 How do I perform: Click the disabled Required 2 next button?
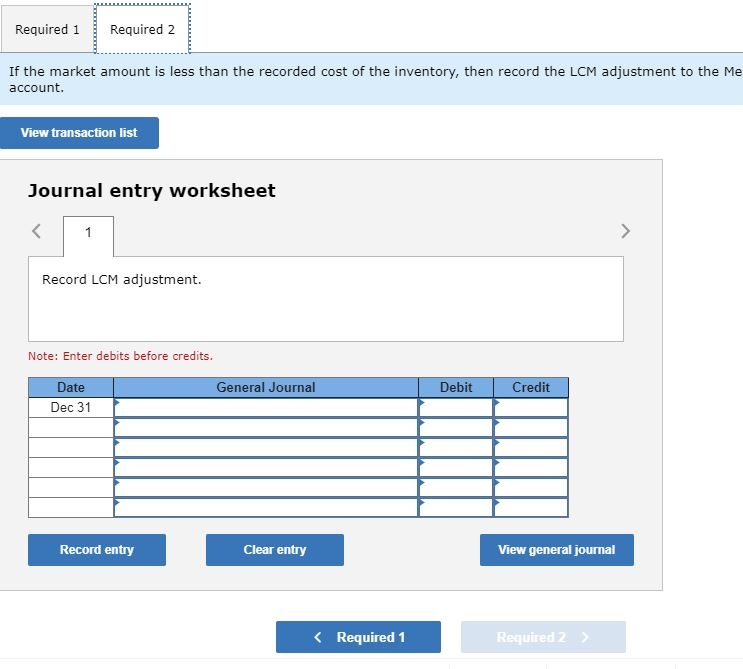click(543, 637)
